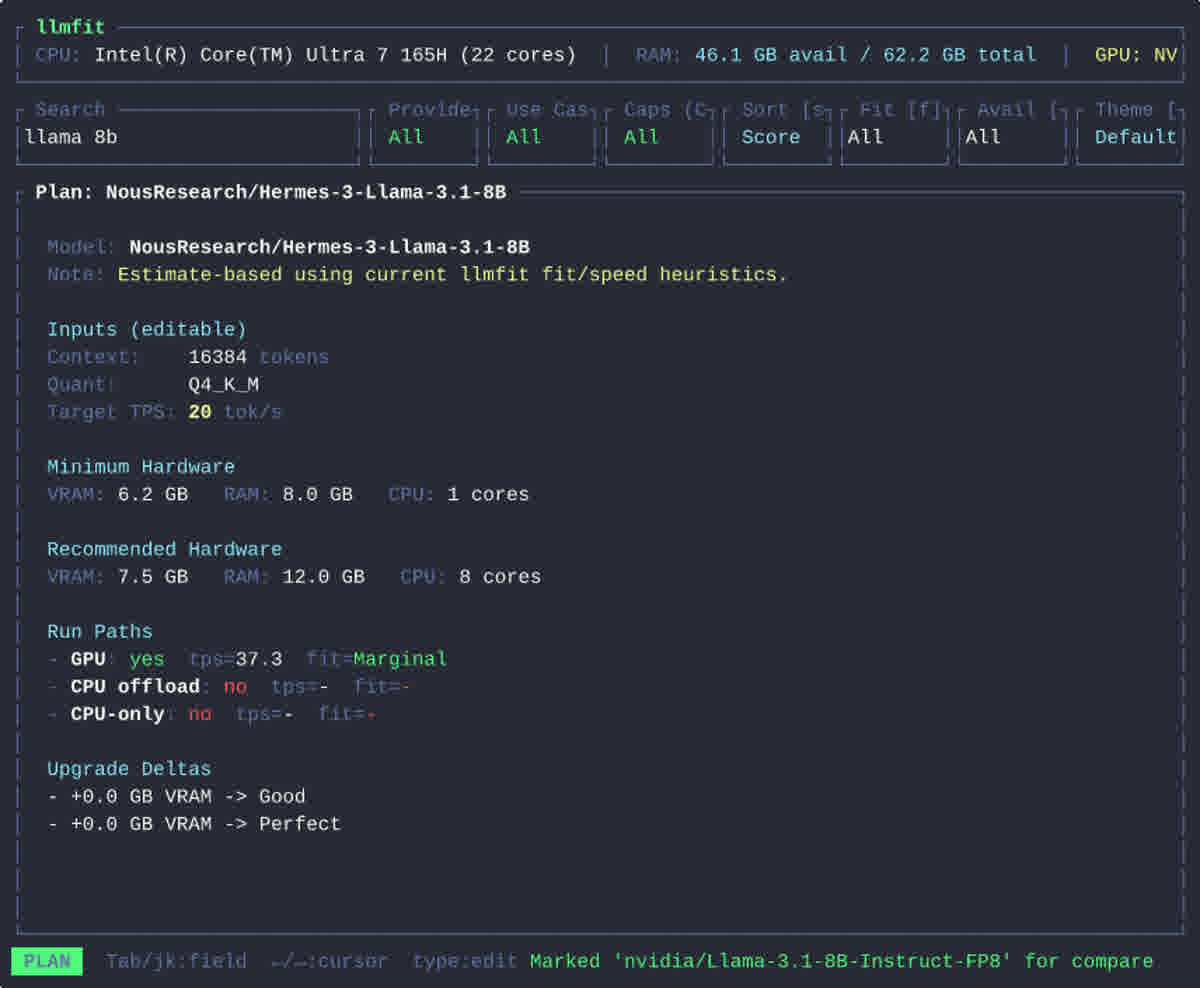Open the Use Case filter box
Viewport: 1200px width, 988px height.
(x=542, y=137)
